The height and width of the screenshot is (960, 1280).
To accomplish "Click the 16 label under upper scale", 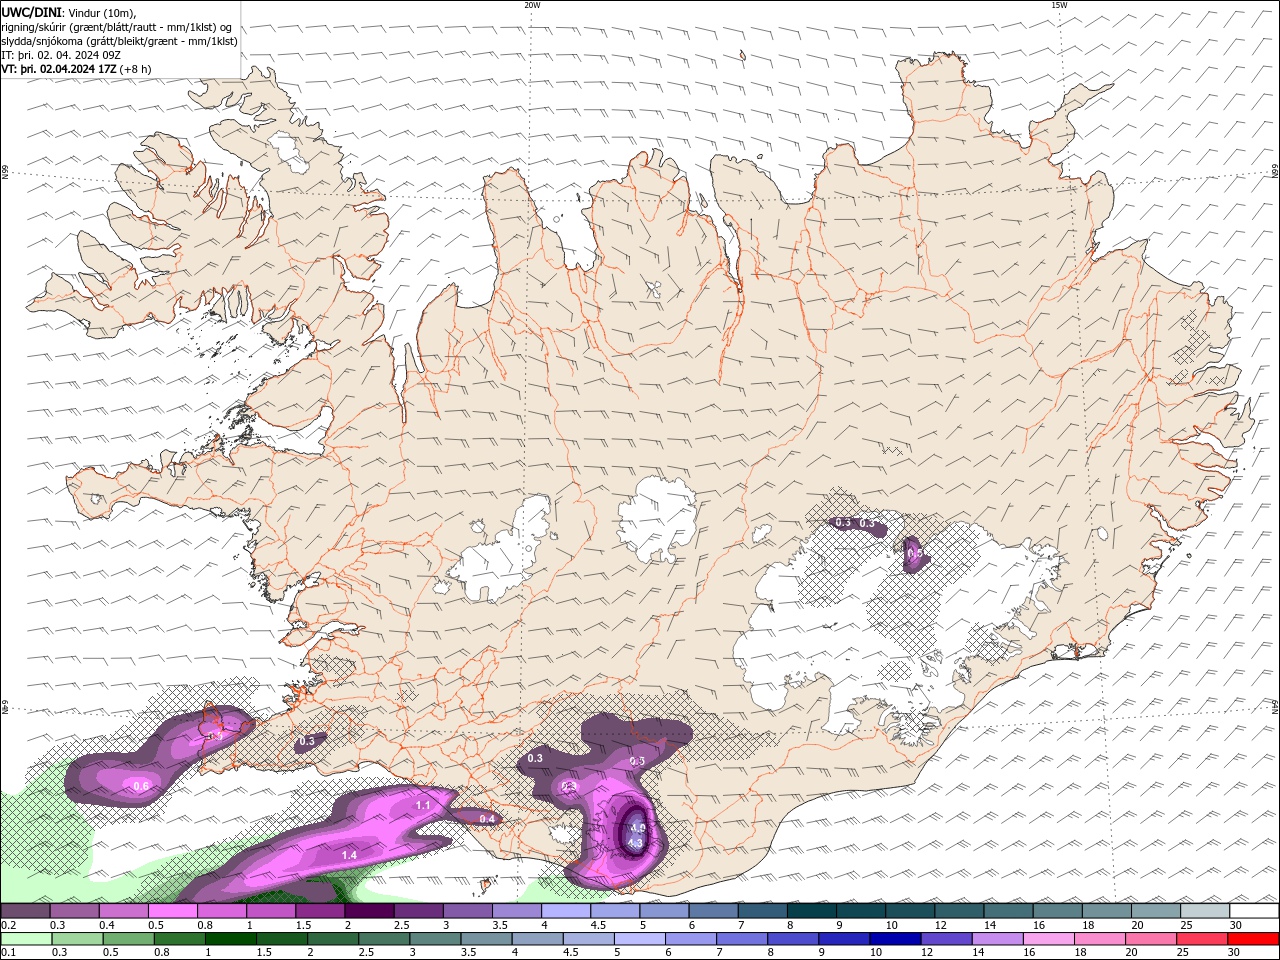I will point(1040,925).
